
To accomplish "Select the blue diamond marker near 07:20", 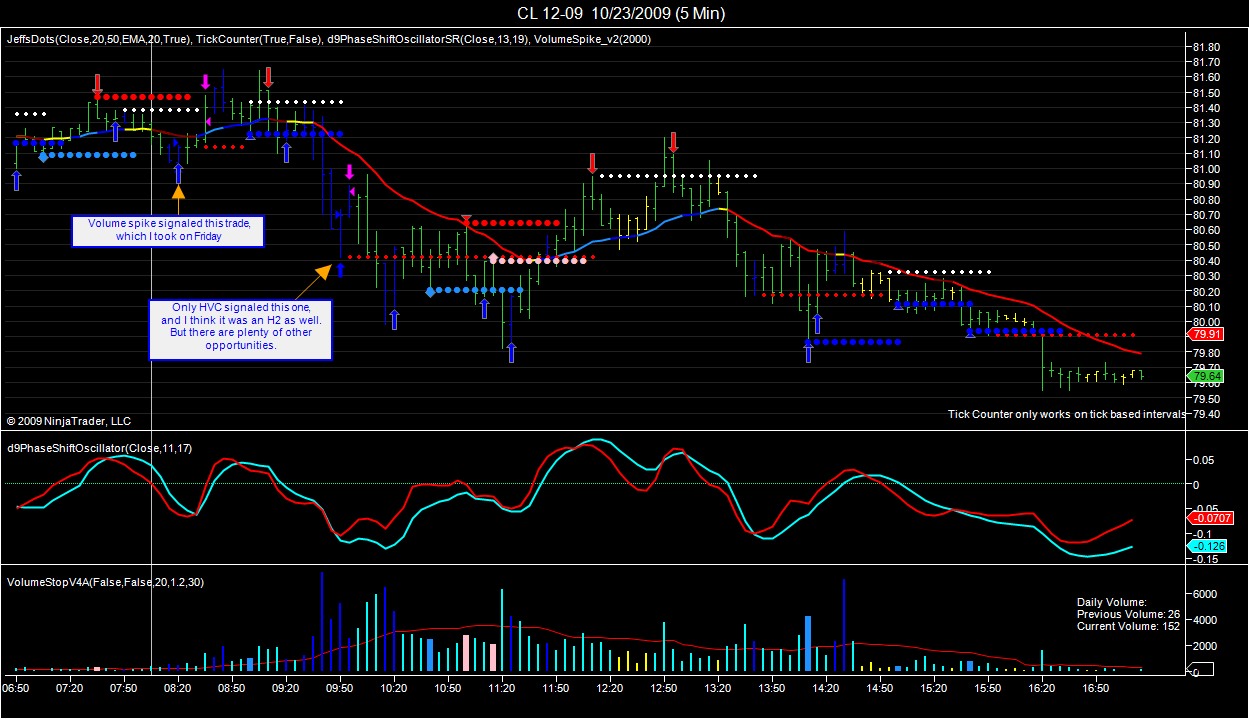I will pyautogui.click(x=43, y=156).
